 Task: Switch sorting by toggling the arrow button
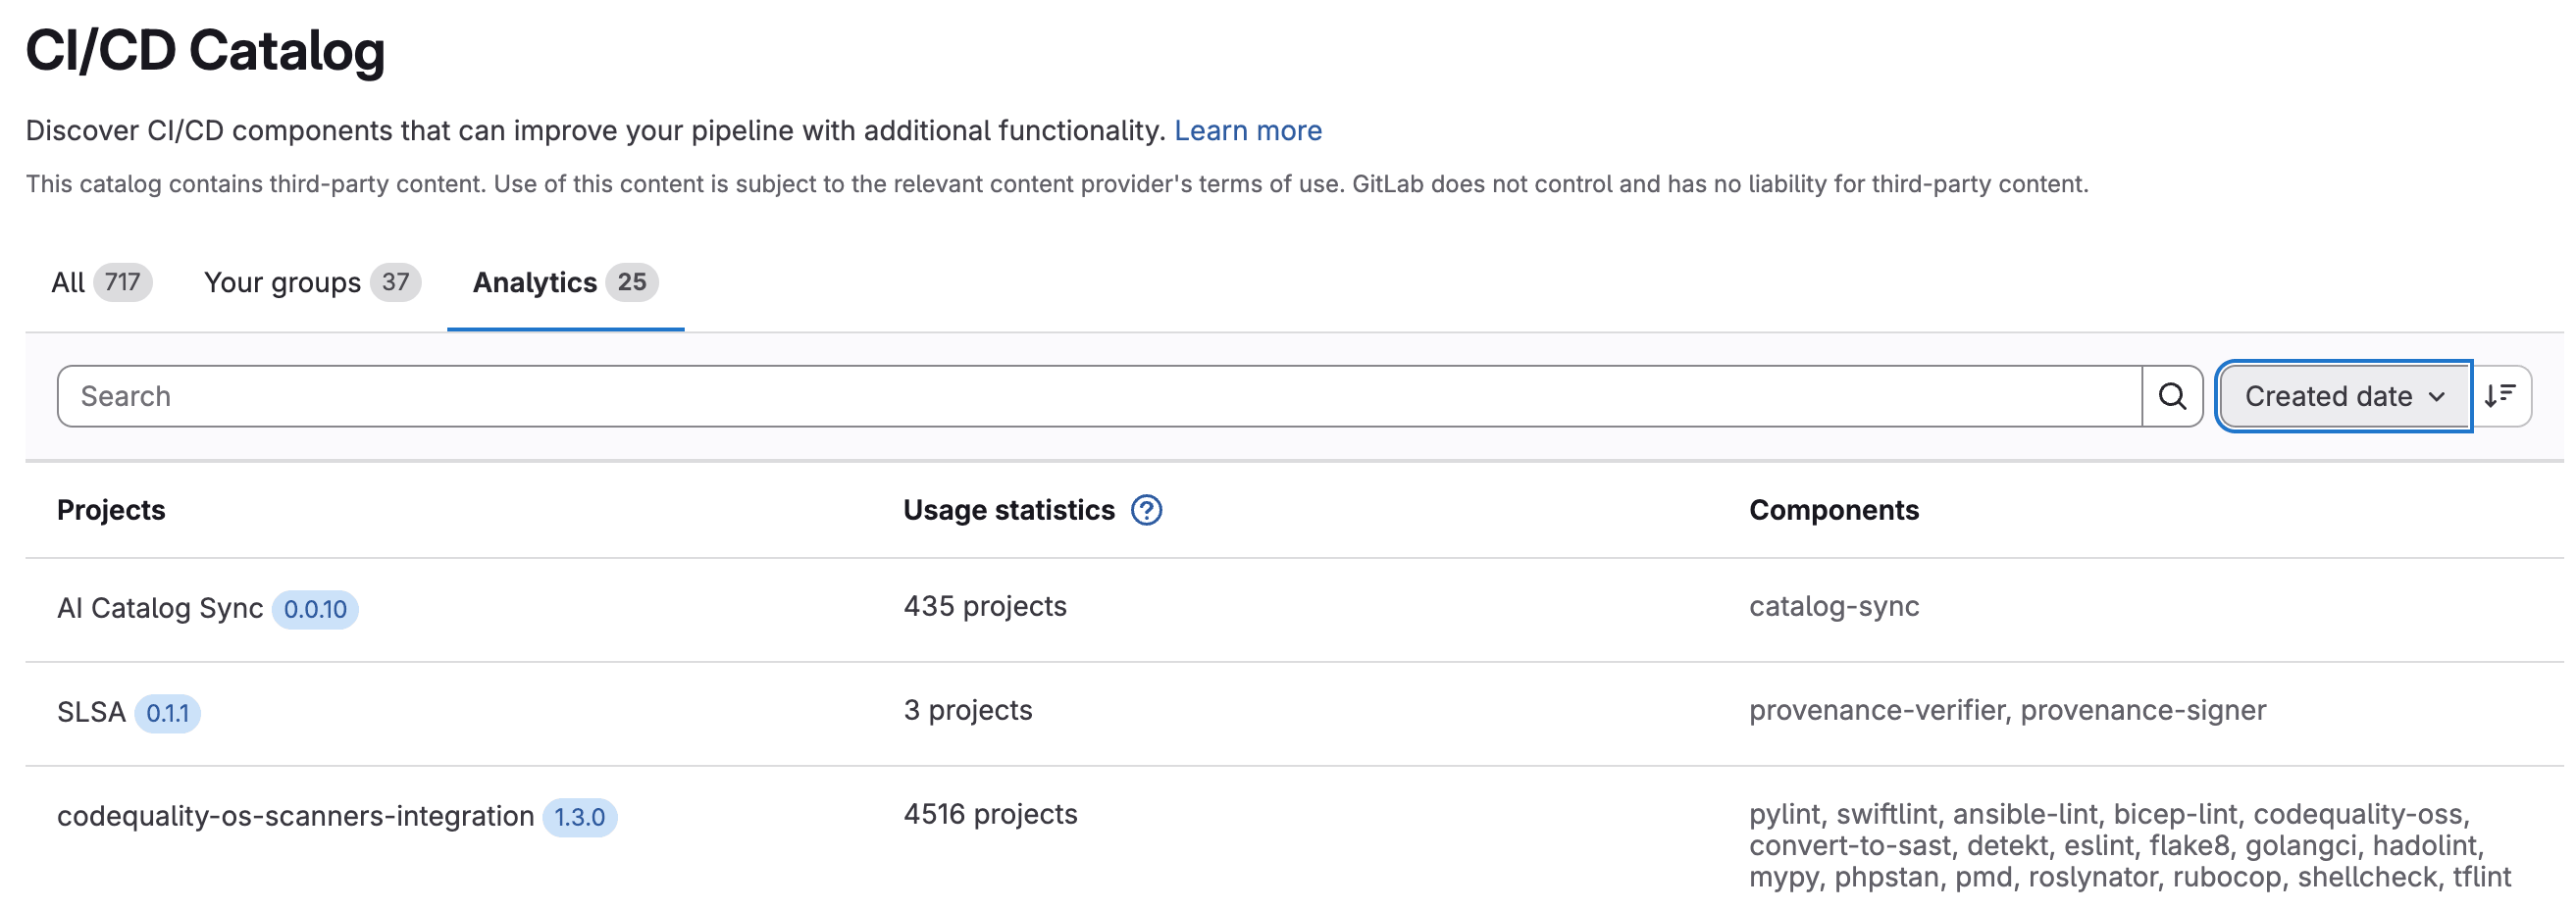coord(2502,395)
